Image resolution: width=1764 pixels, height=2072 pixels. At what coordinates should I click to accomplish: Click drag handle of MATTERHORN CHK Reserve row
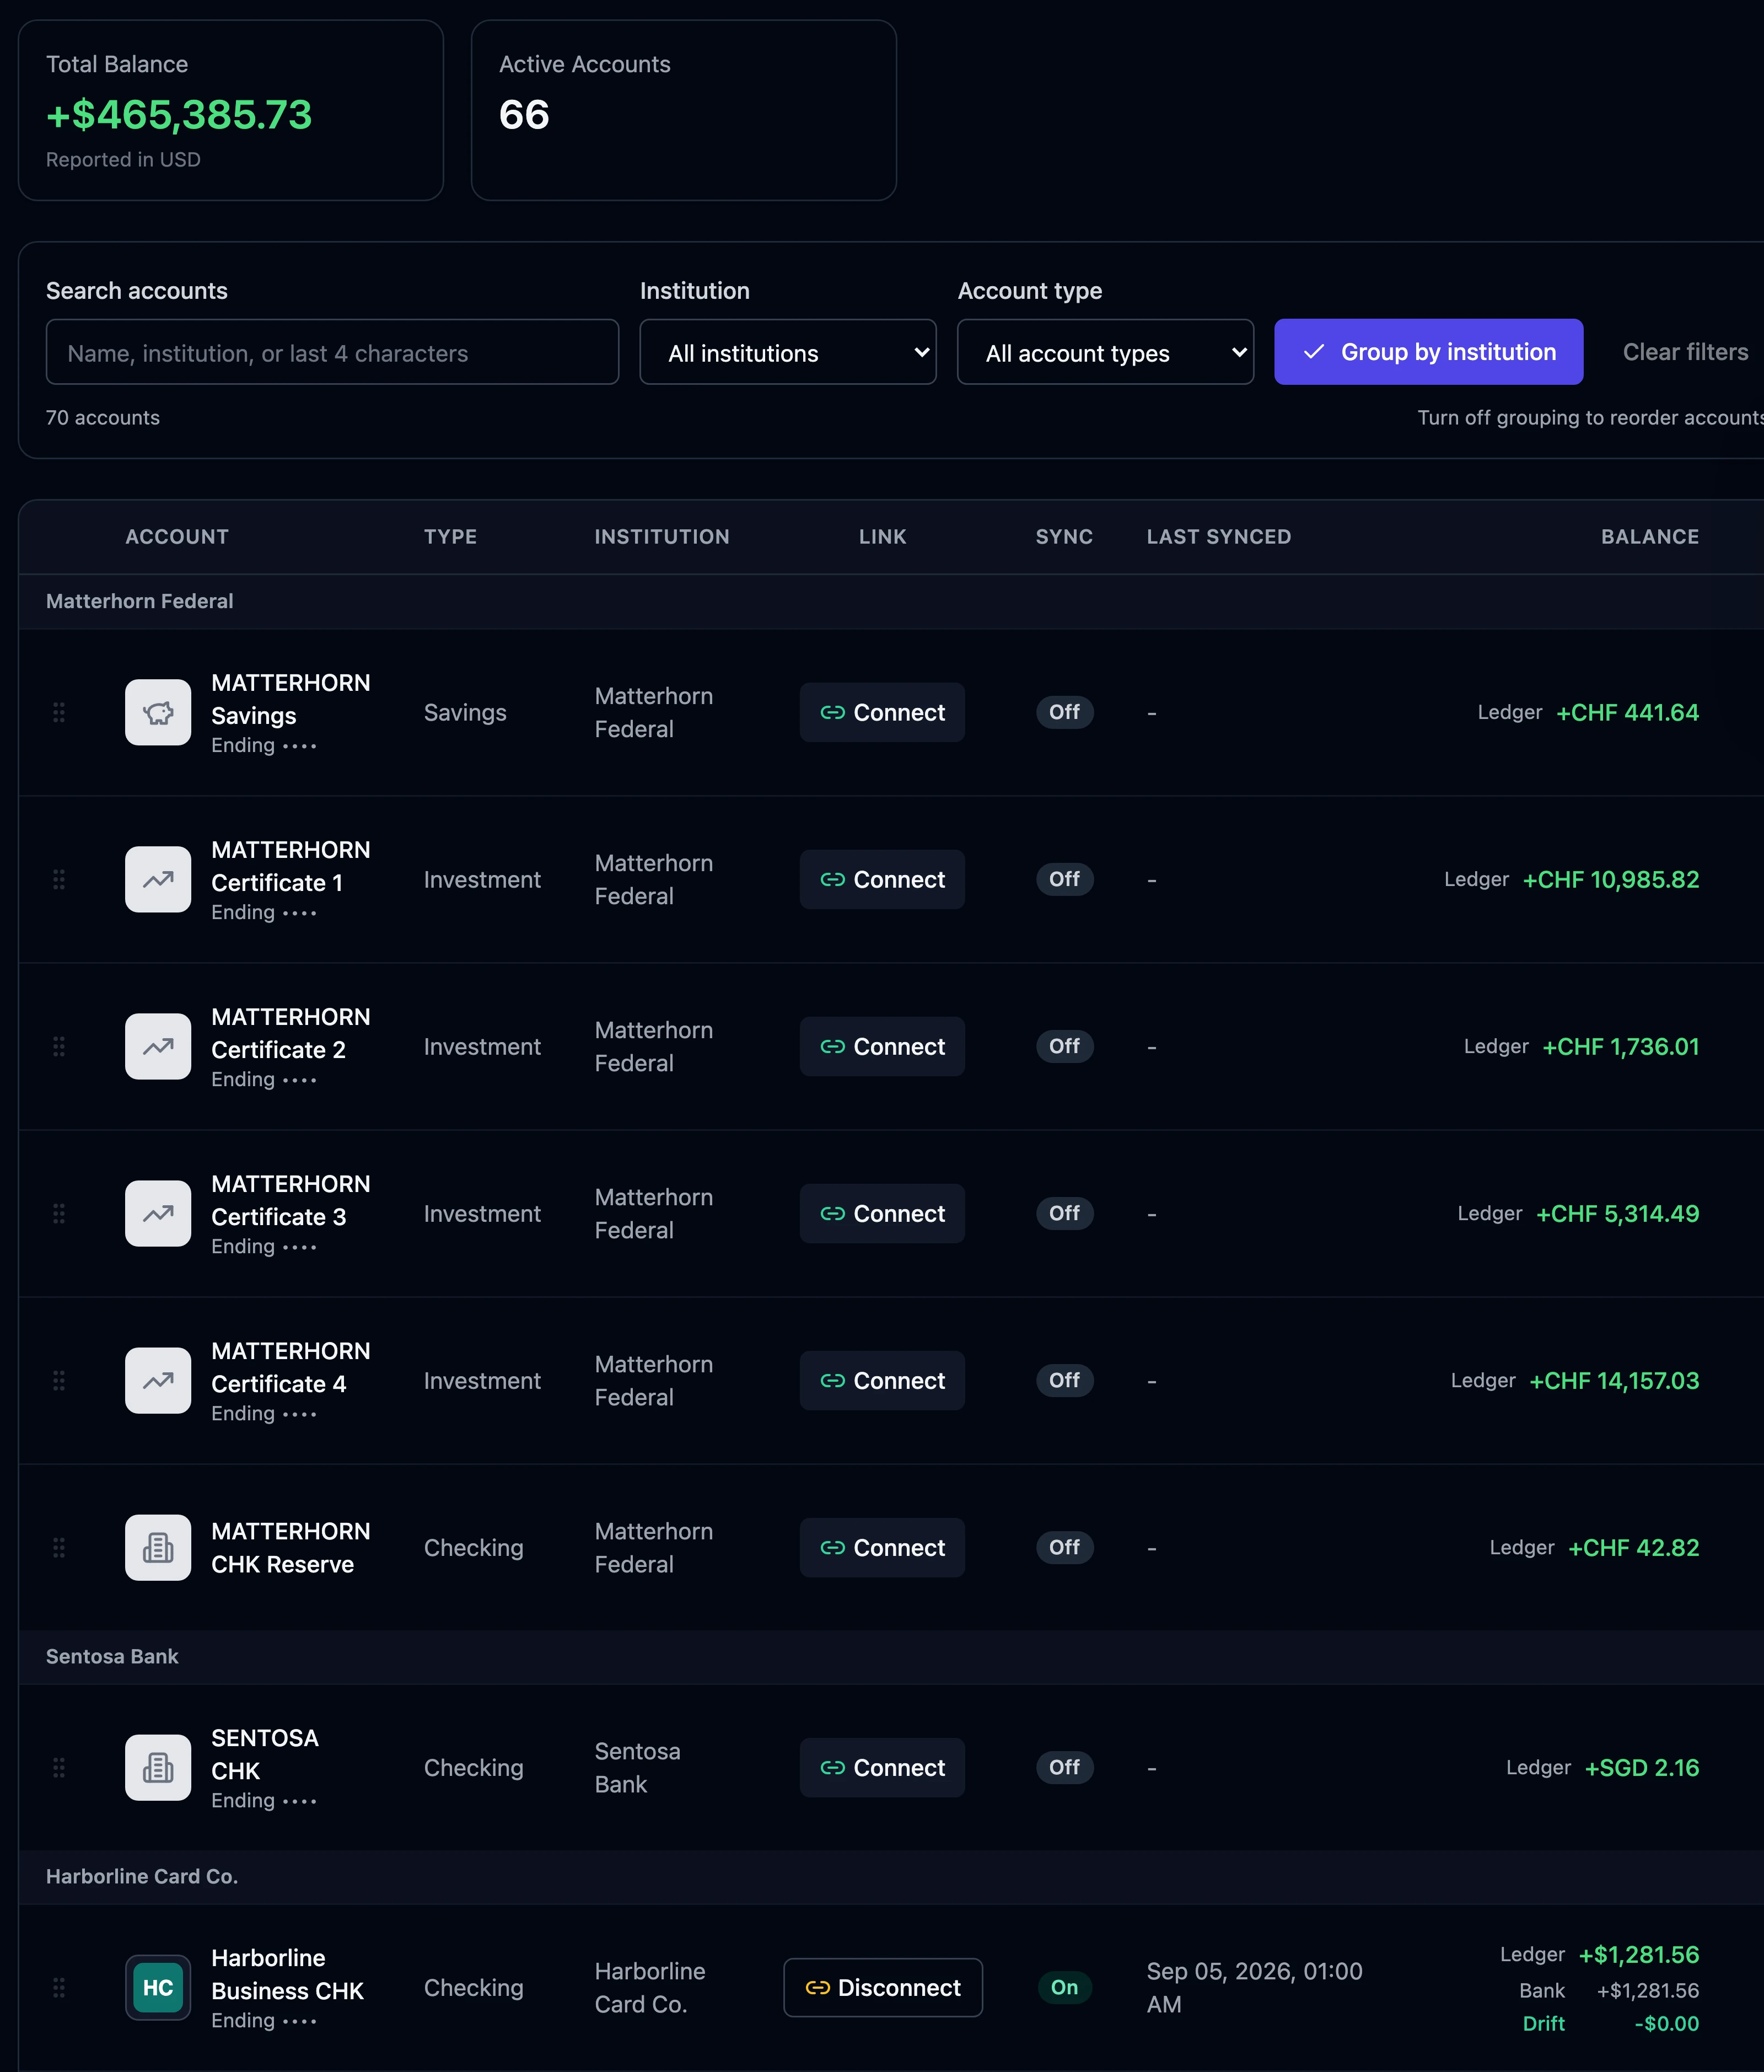[x=59, y=1547]
